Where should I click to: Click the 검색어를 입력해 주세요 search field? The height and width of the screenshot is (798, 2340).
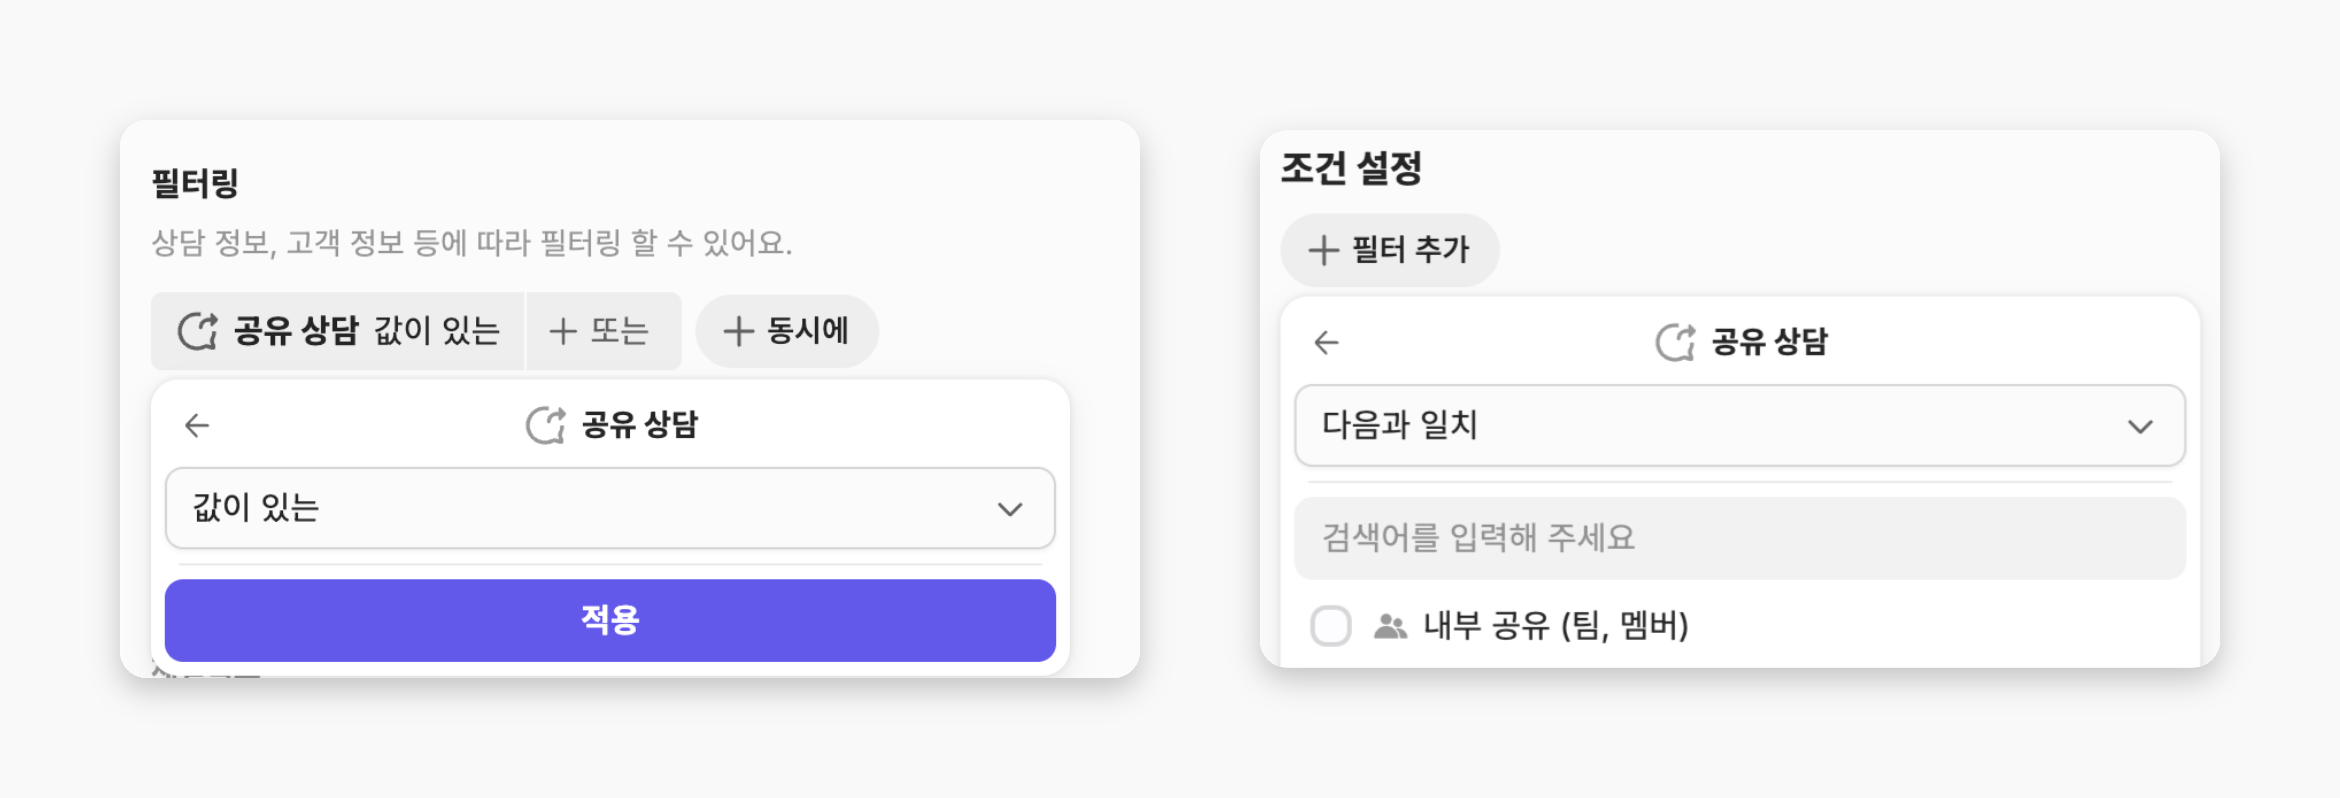tap(1740, 538)
